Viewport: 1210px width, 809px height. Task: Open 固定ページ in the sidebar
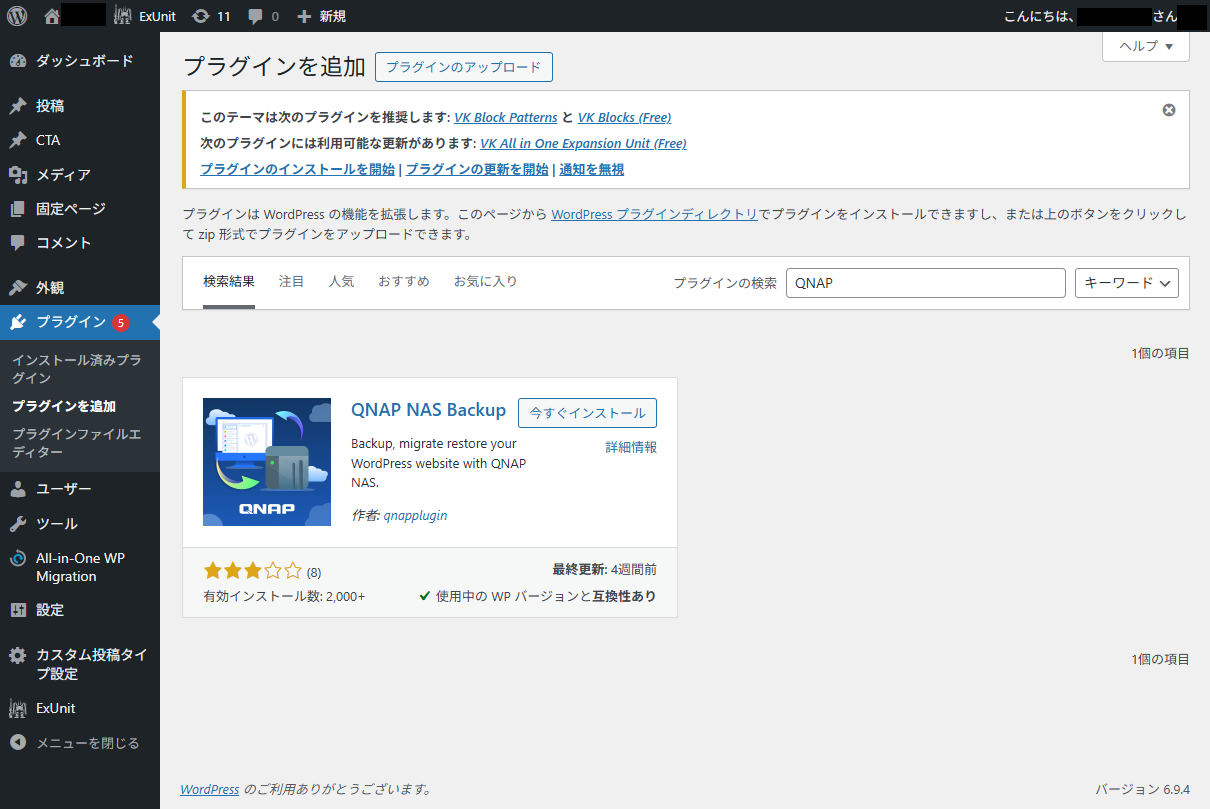pyautogui.click(x=80, y=209)
